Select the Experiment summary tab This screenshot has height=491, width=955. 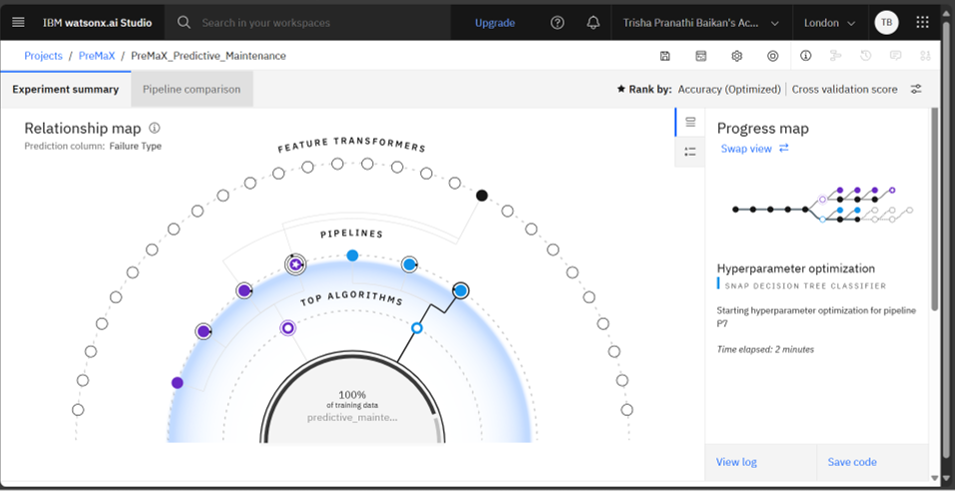(65, 89)
